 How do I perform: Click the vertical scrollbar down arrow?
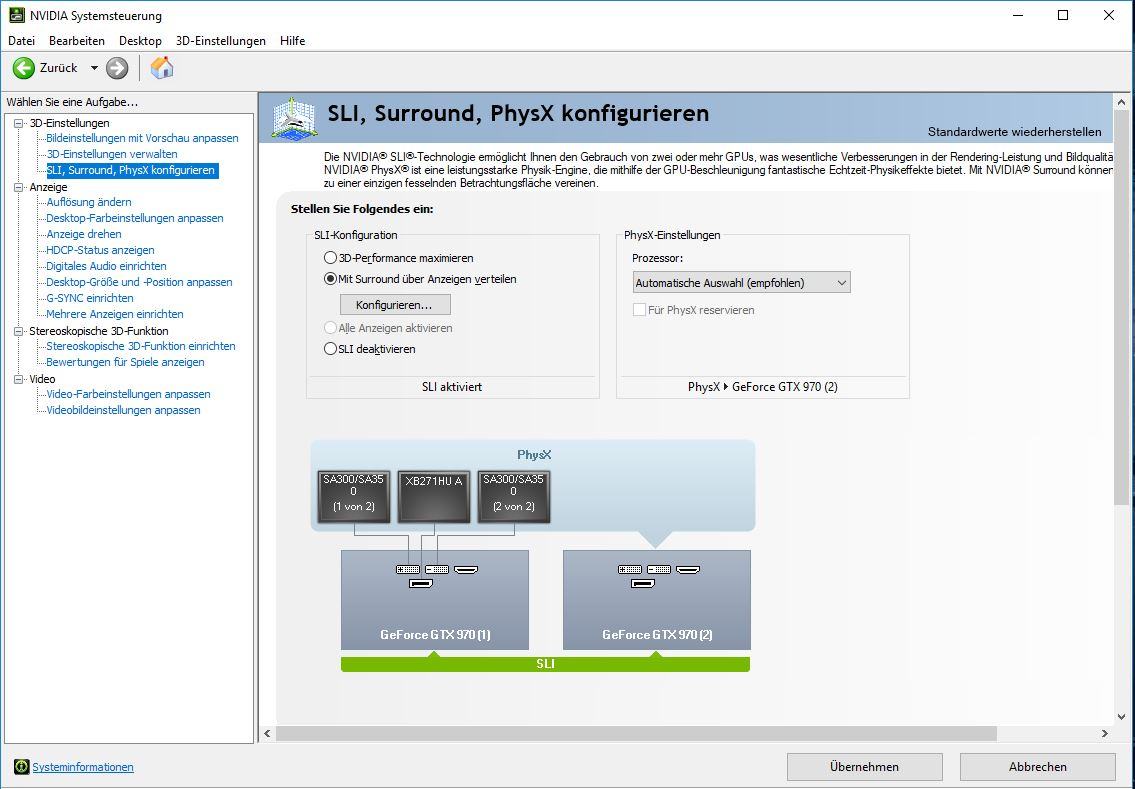point(1121,717)
